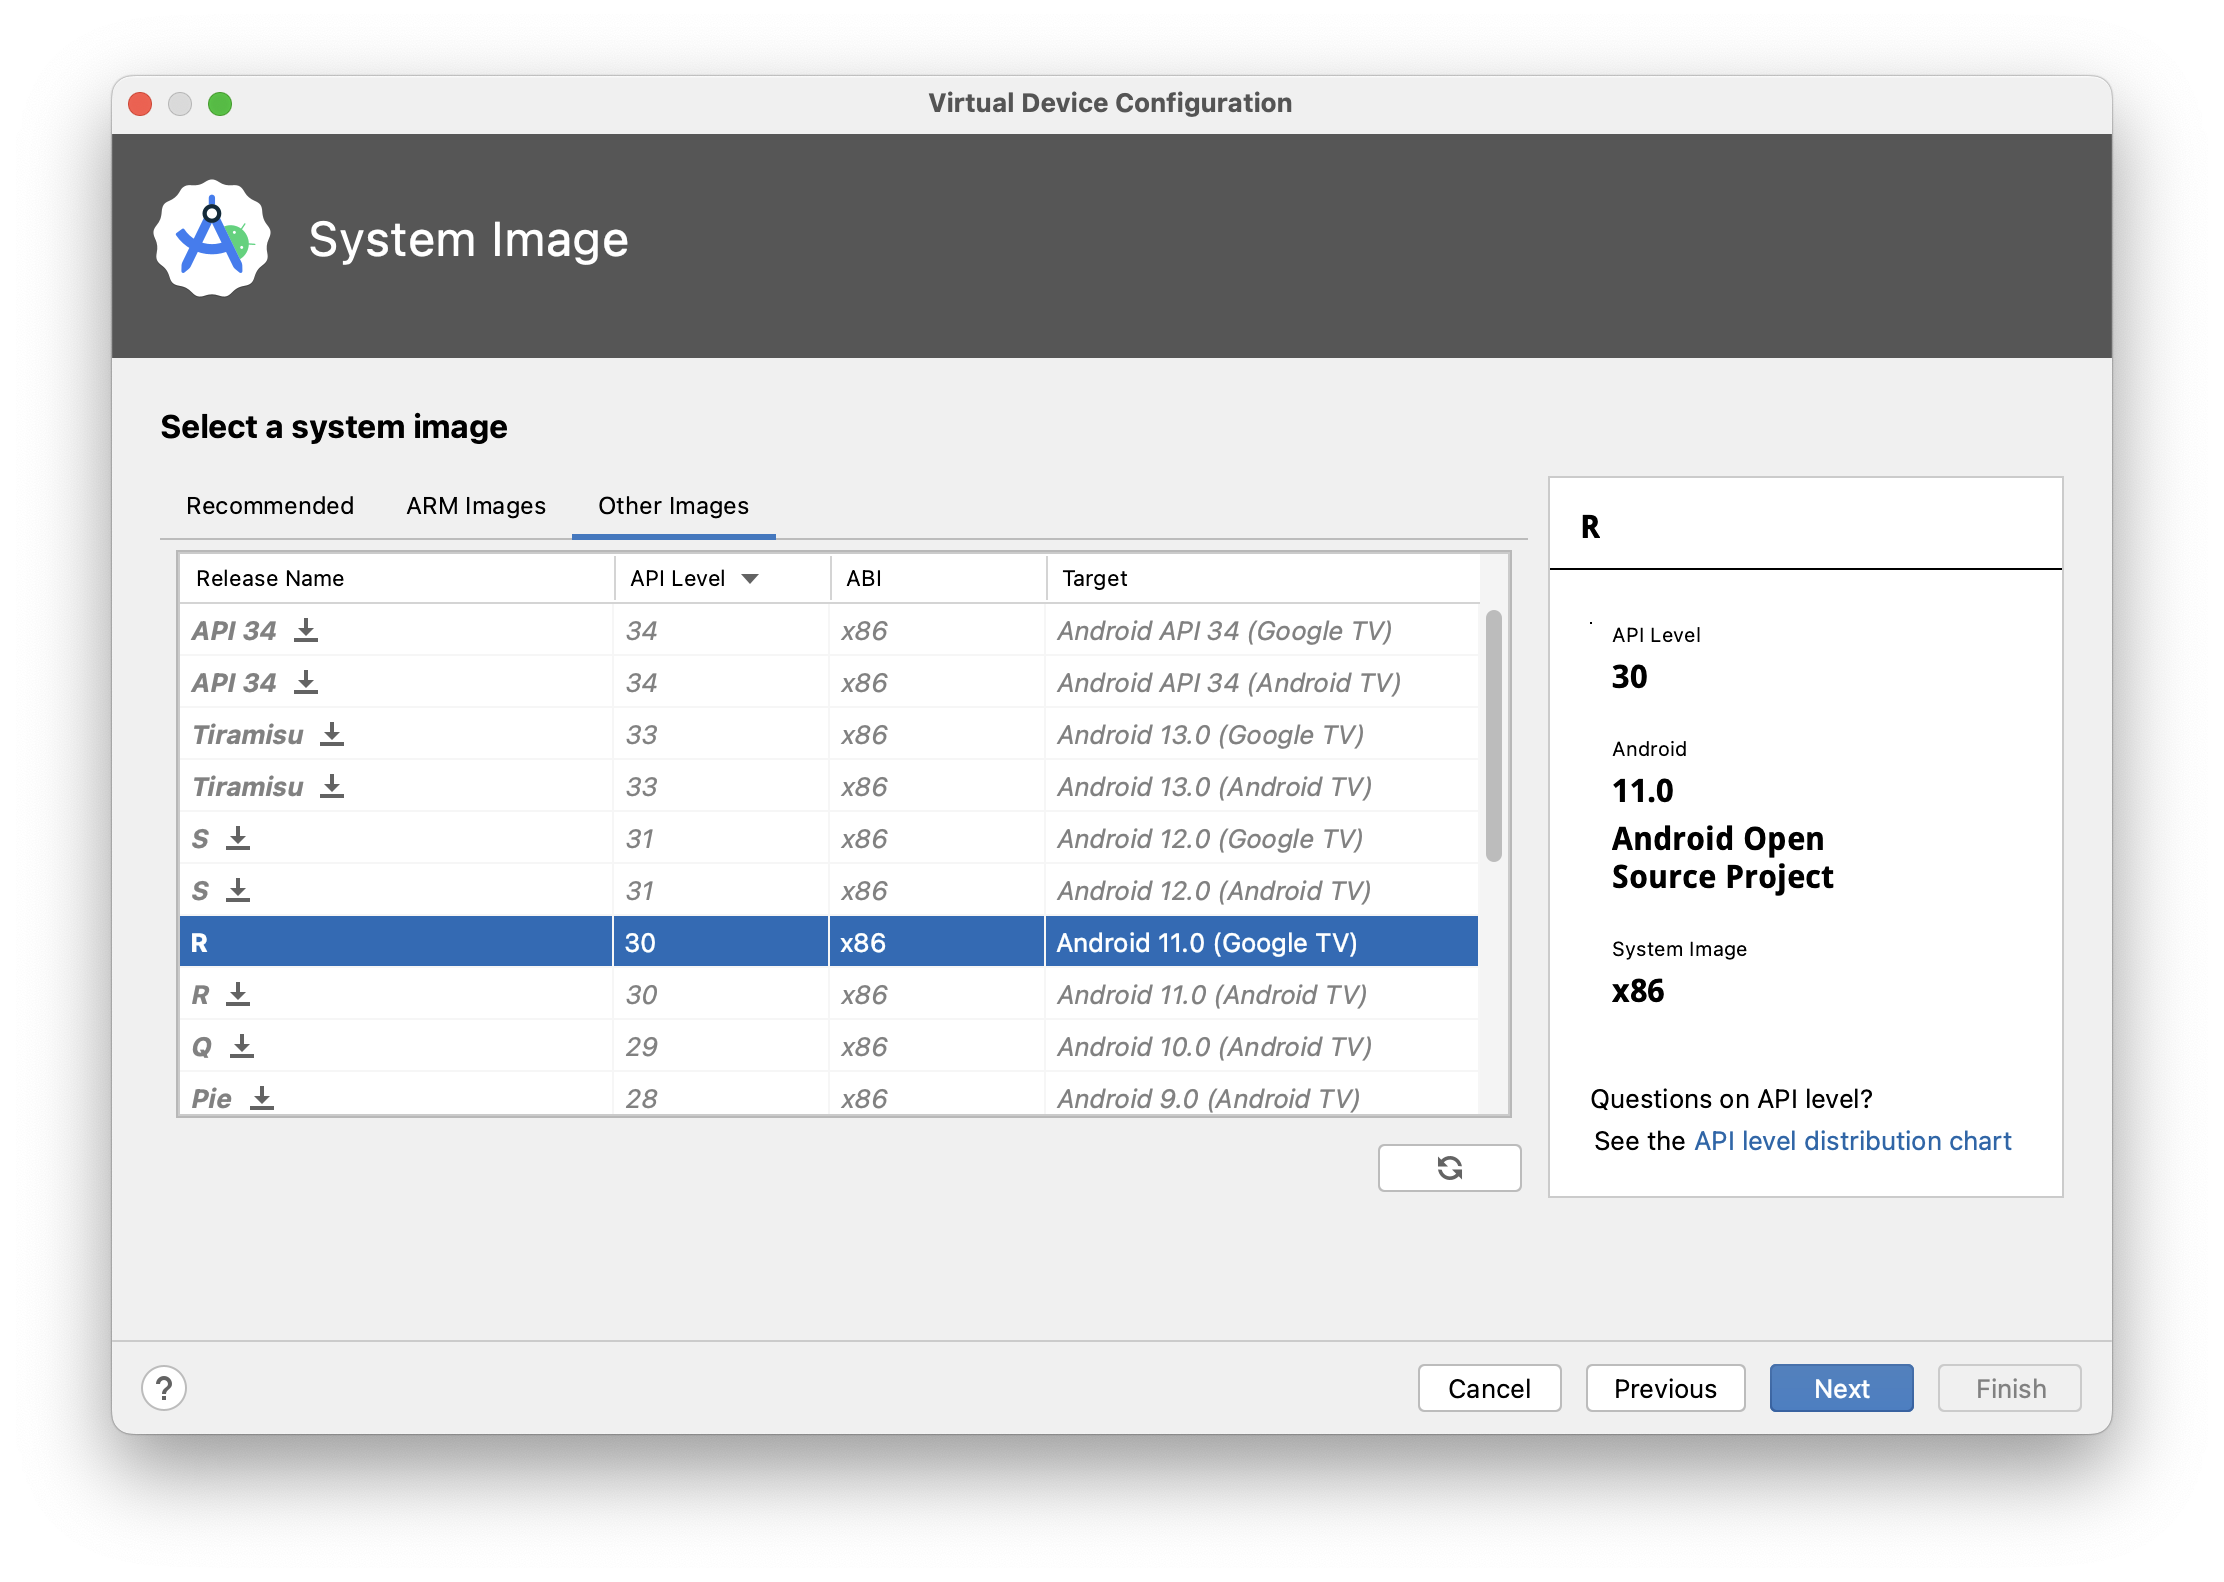Download Pie Android 9.0 image

tap(262, 1098)
